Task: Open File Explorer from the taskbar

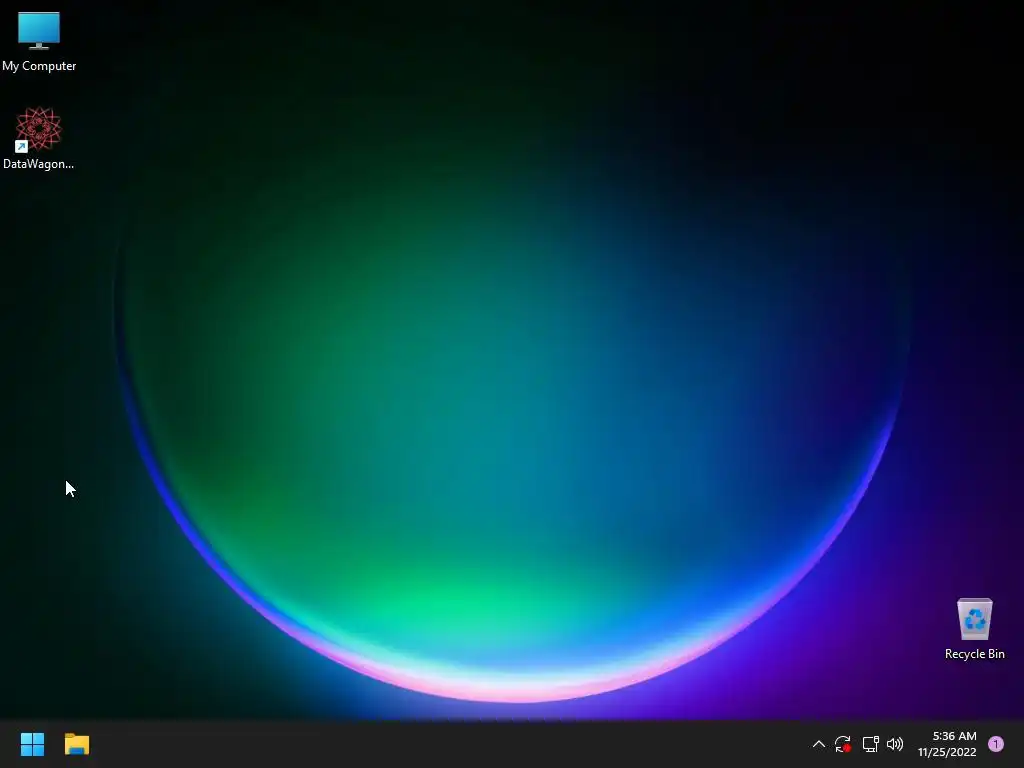Action: click(x=77, y=744)
